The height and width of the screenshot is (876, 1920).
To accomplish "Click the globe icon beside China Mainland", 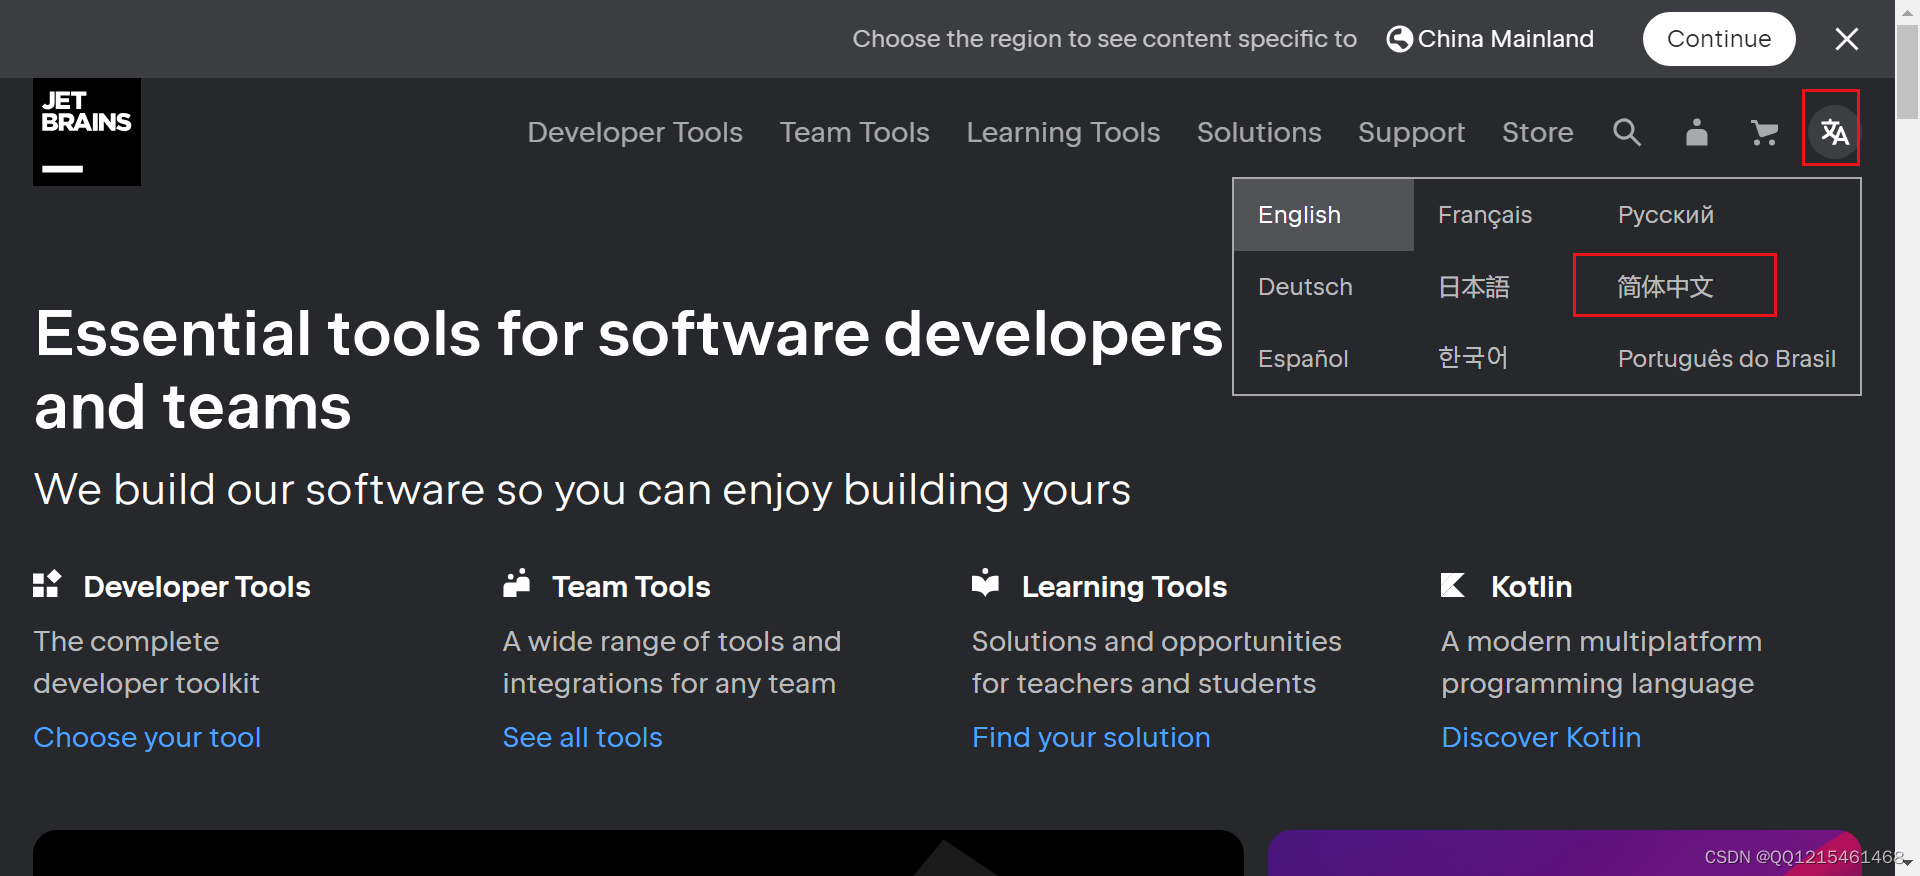I will (x=1400, y=39).
